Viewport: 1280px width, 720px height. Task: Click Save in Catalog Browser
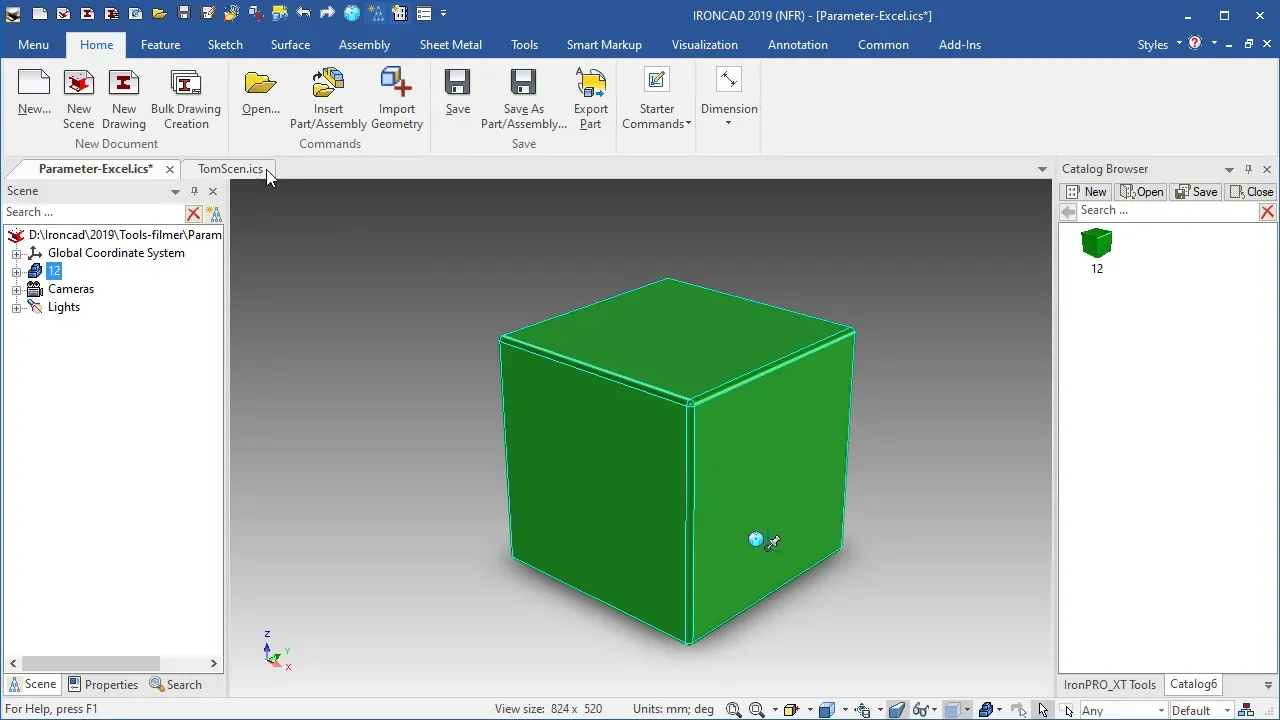(1196, 192)
